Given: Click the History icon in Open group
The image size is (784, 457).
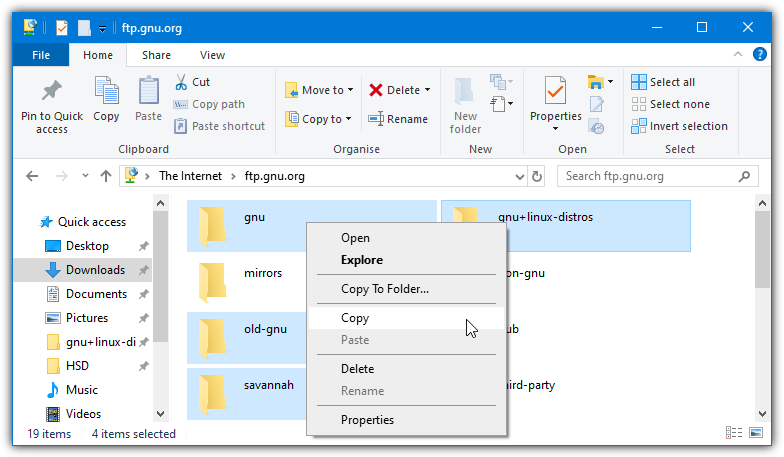Looking at the screenshot, I should (596, 126).
